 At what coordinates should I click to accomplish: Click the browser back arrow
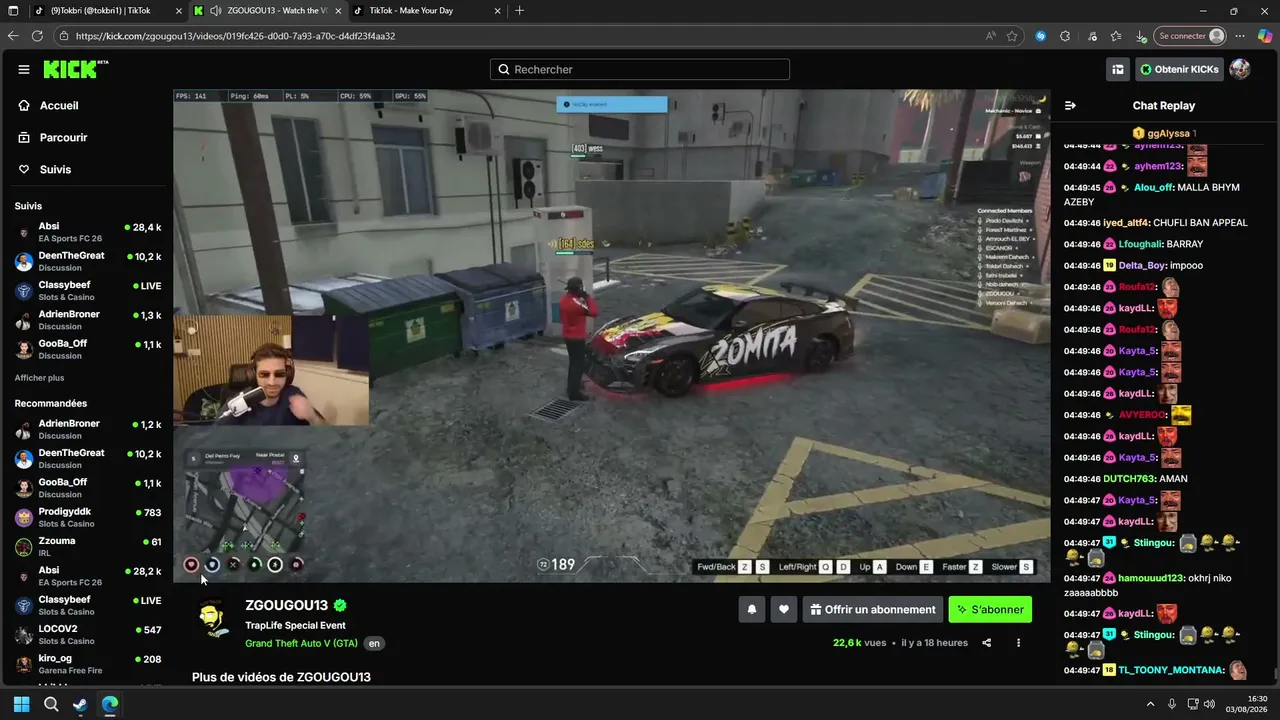[x=13, y=36]
